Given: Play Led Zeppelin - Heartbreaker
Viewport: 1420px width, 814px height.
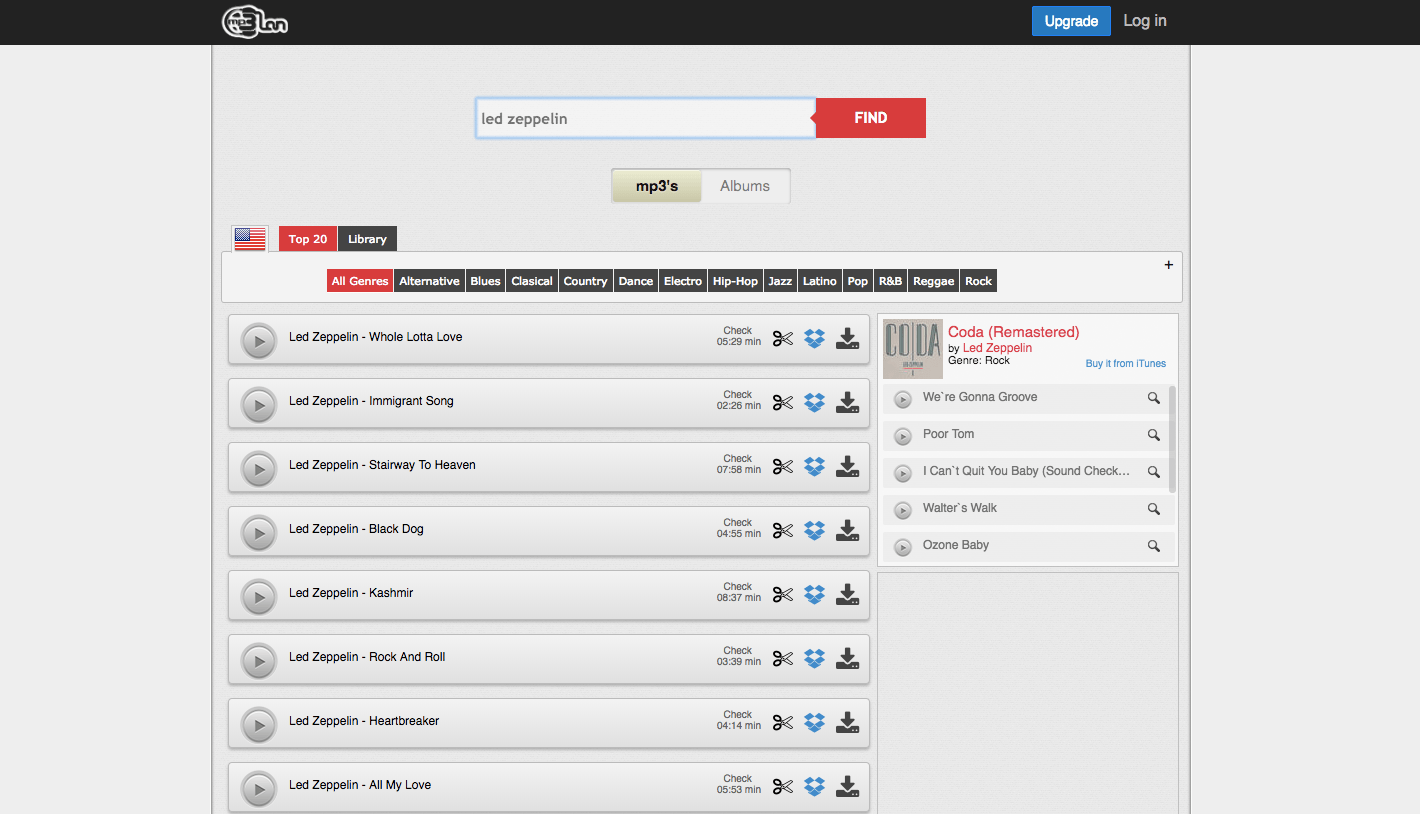Looking at the screenshot, I should (x=259, y=725).
